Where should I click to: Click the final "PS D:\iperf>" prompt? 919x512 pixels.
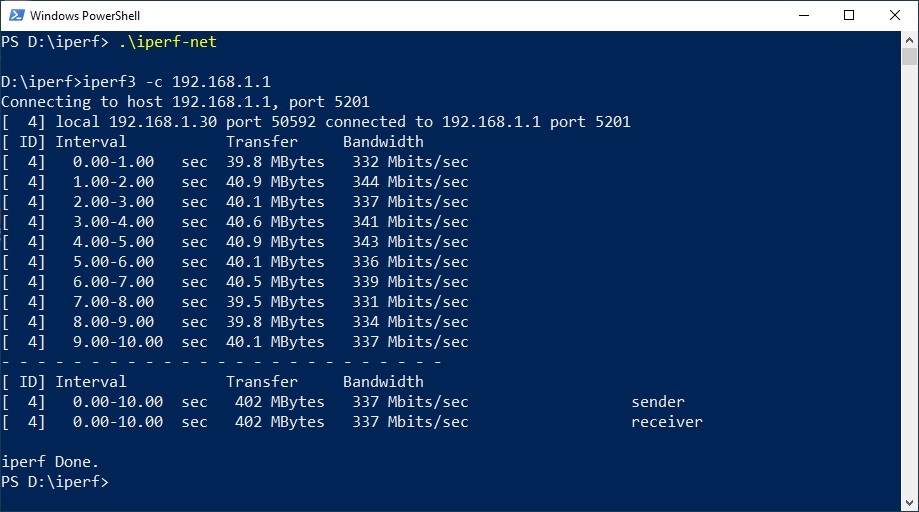pos(55,482)
